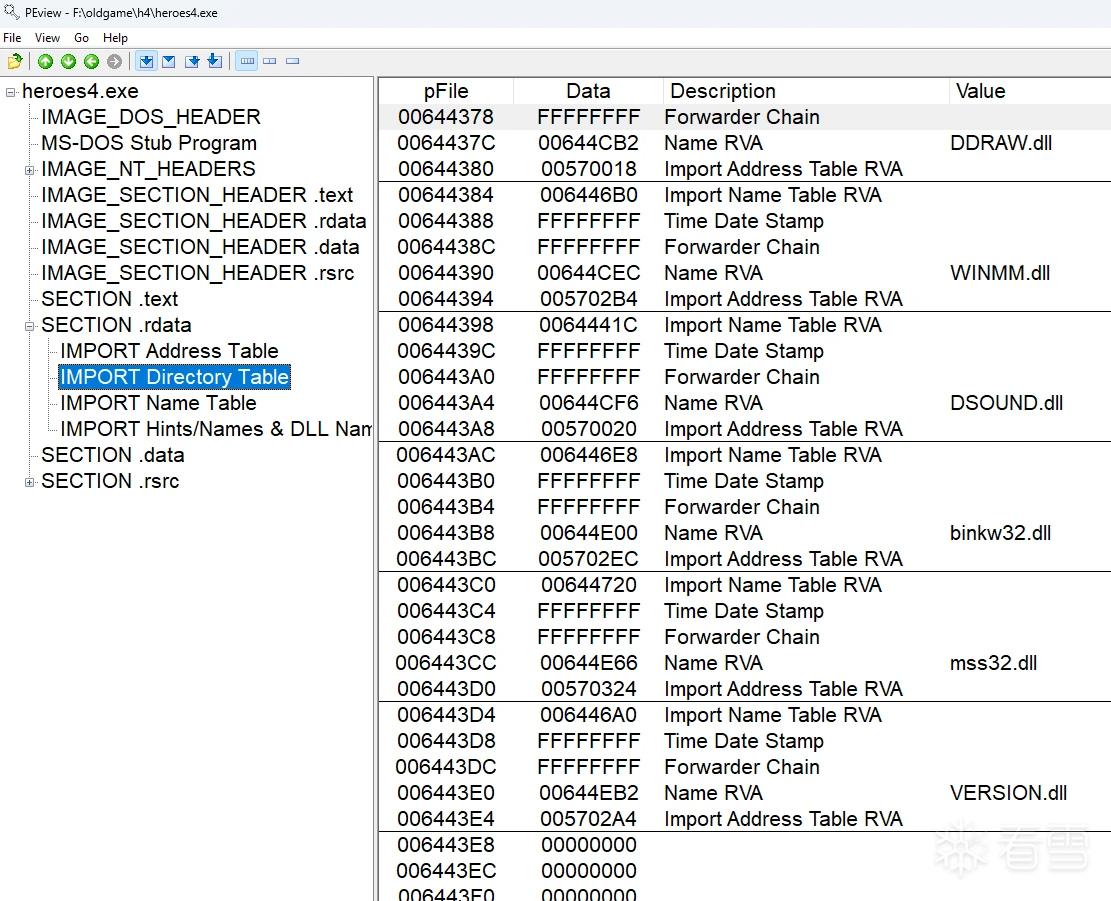Open the Go menu
Image resolution: width=1111 pixels, height=901 pixels.
[x=81, y=38]
